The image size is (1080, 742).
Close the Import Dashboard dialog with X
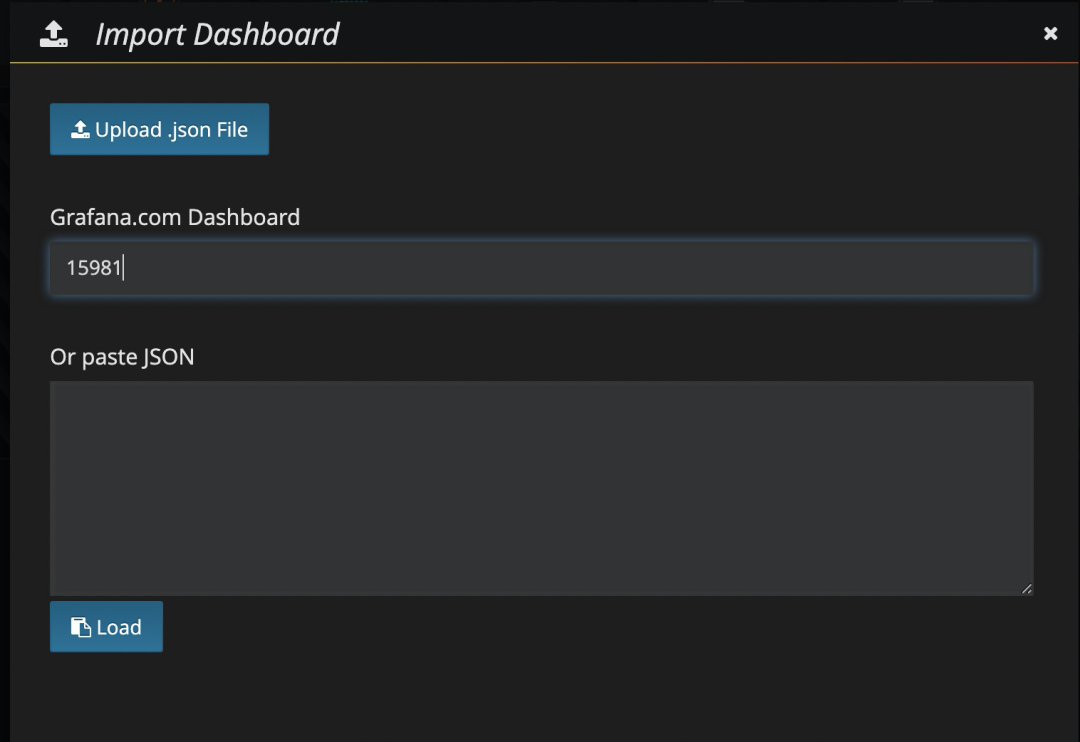click(x=1050, y=34)
